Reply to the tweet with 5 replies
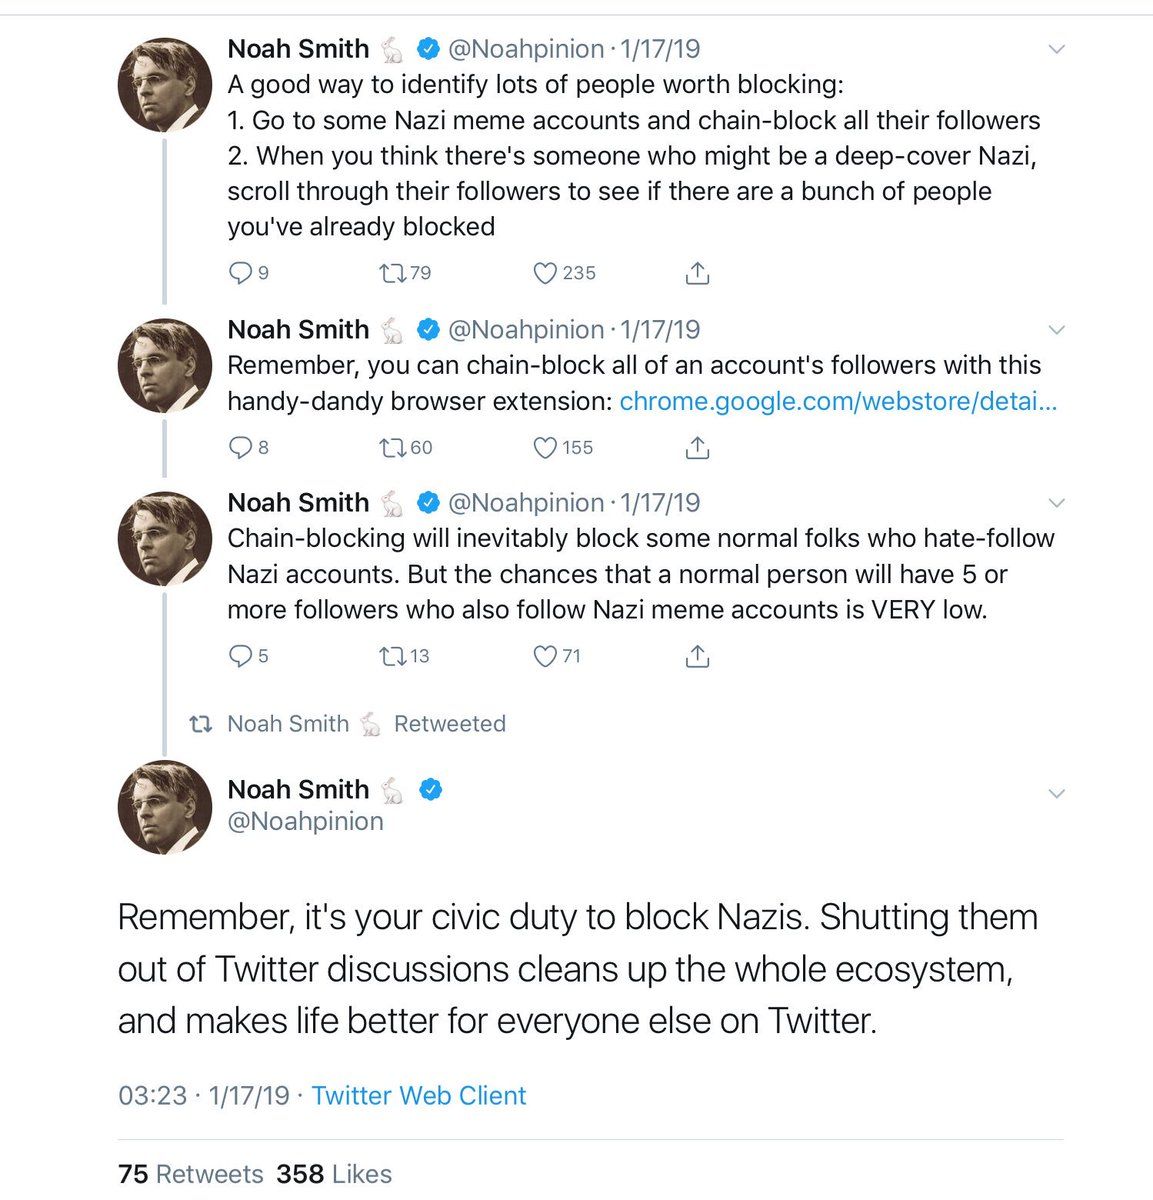1153x1200 pixels. (x=241, y=656)
